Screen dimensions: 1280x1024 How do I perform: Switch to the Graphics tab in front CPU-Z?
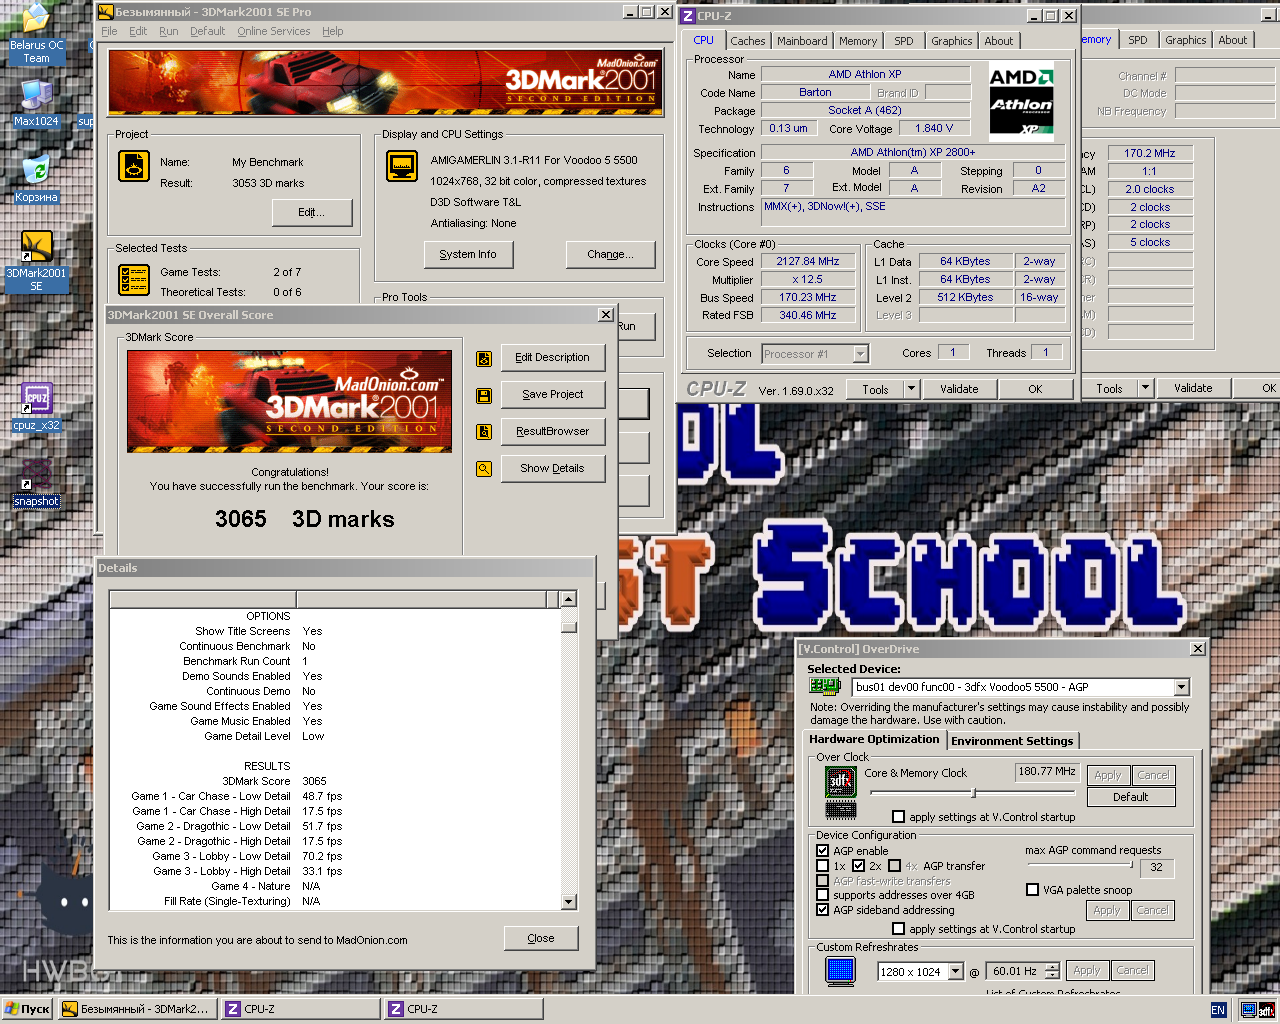point(951,41)
